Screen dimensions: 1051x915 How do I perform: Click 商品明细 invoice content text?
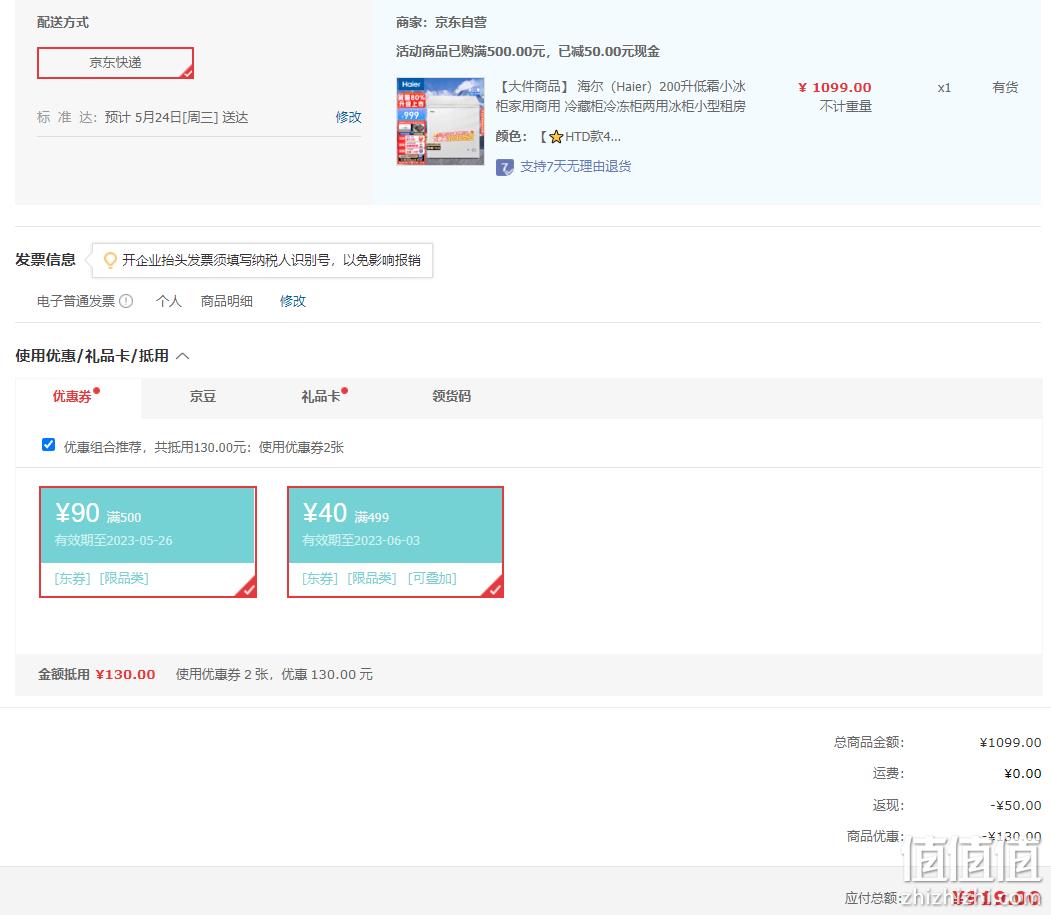pos(227,301)
